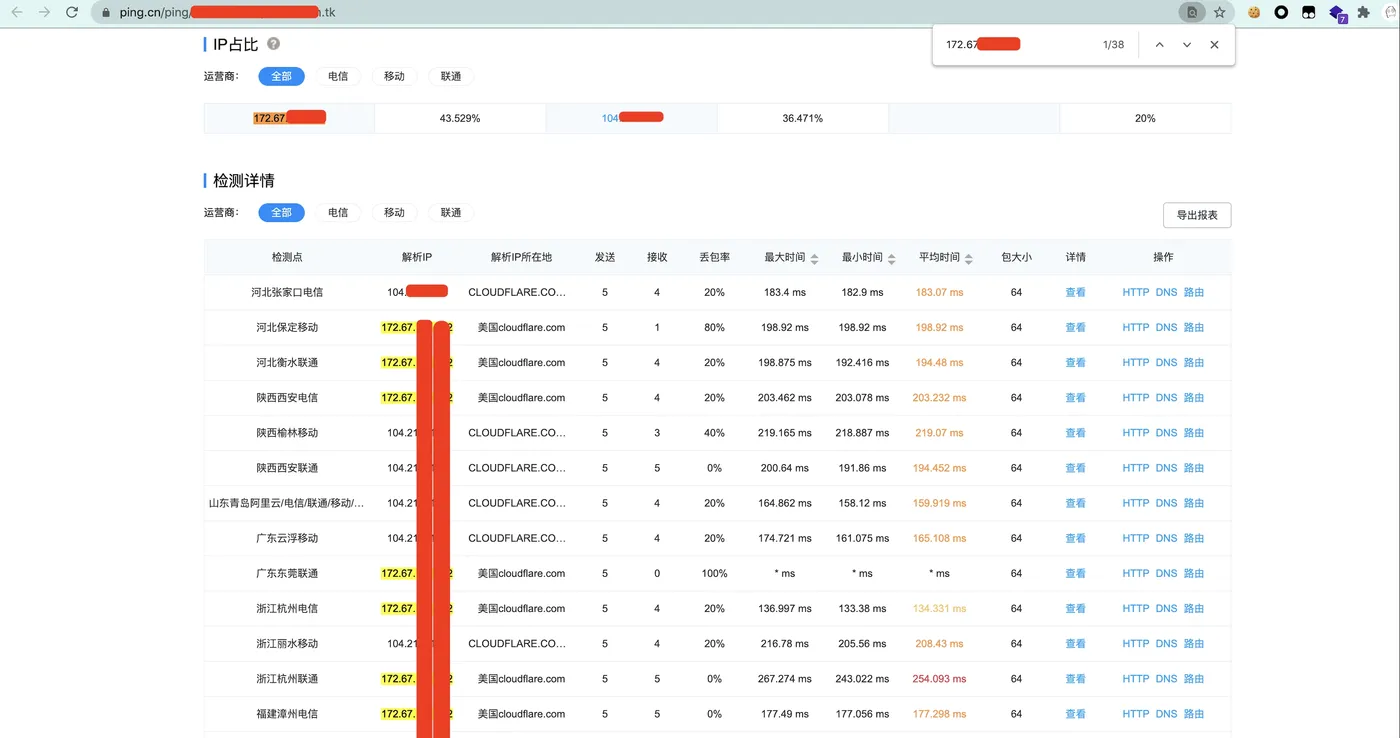Go back to the previous page

click(x=17, y=13)
